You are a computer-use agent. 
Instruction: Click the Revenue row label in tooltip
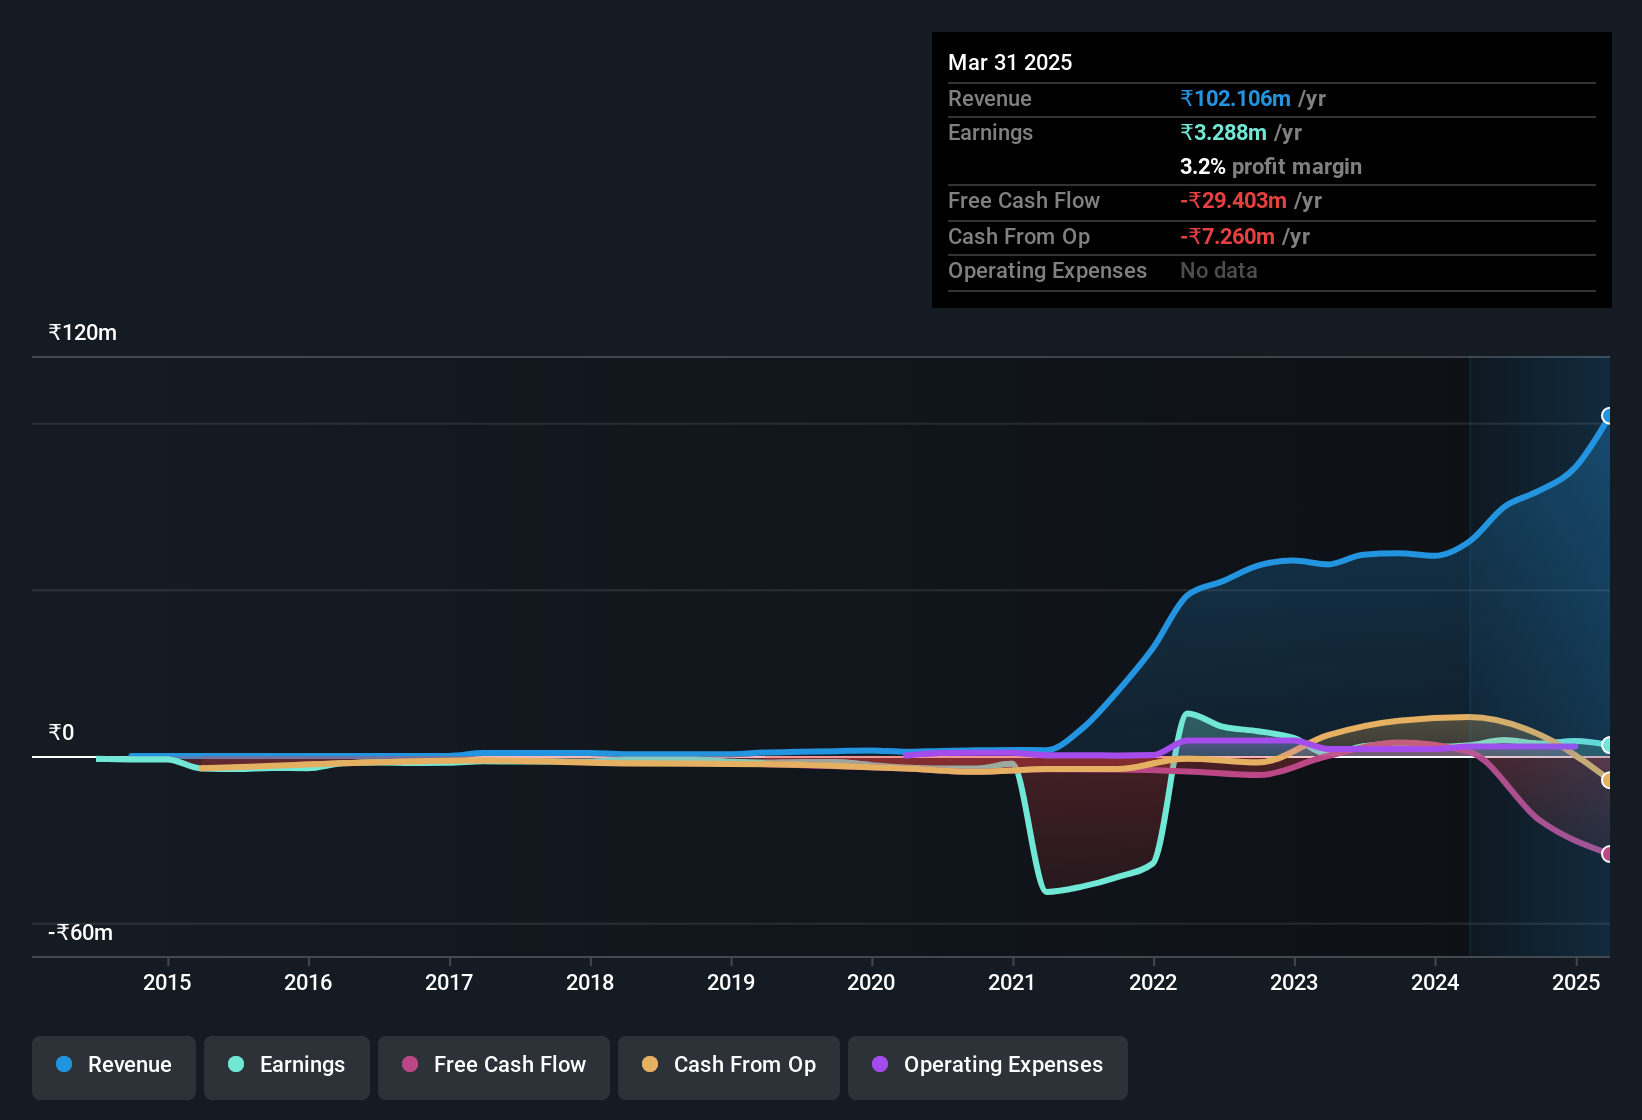(x=989, y=98)
